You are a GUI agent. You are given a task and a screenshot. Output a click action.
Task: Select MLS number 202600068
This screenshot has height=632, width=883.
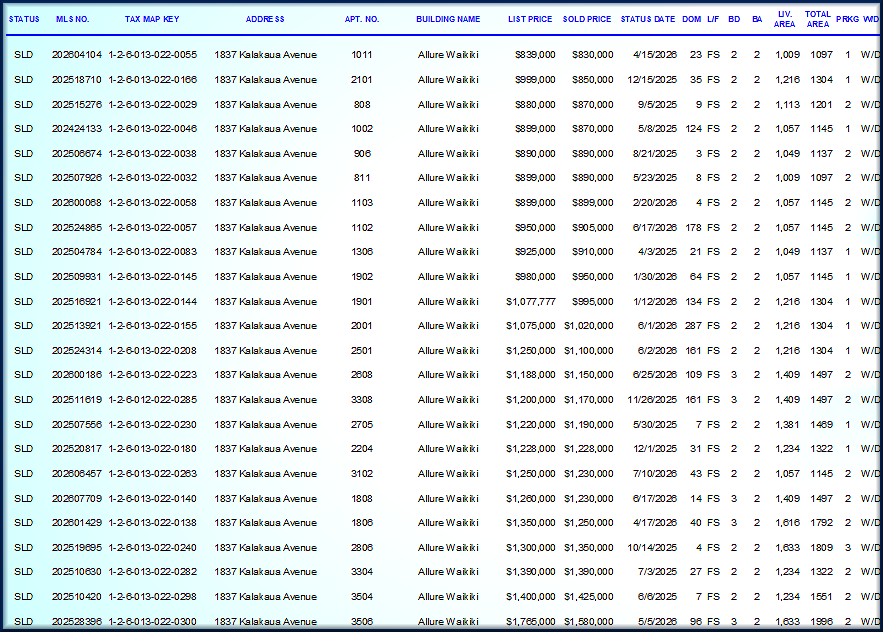point(77,202)
